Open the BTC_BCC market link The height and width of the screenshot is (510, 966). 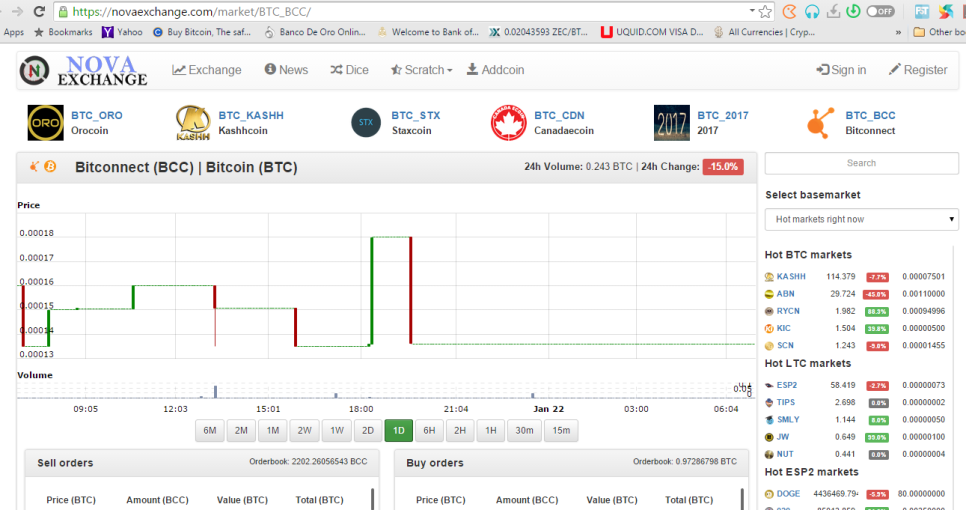[871, 115]
